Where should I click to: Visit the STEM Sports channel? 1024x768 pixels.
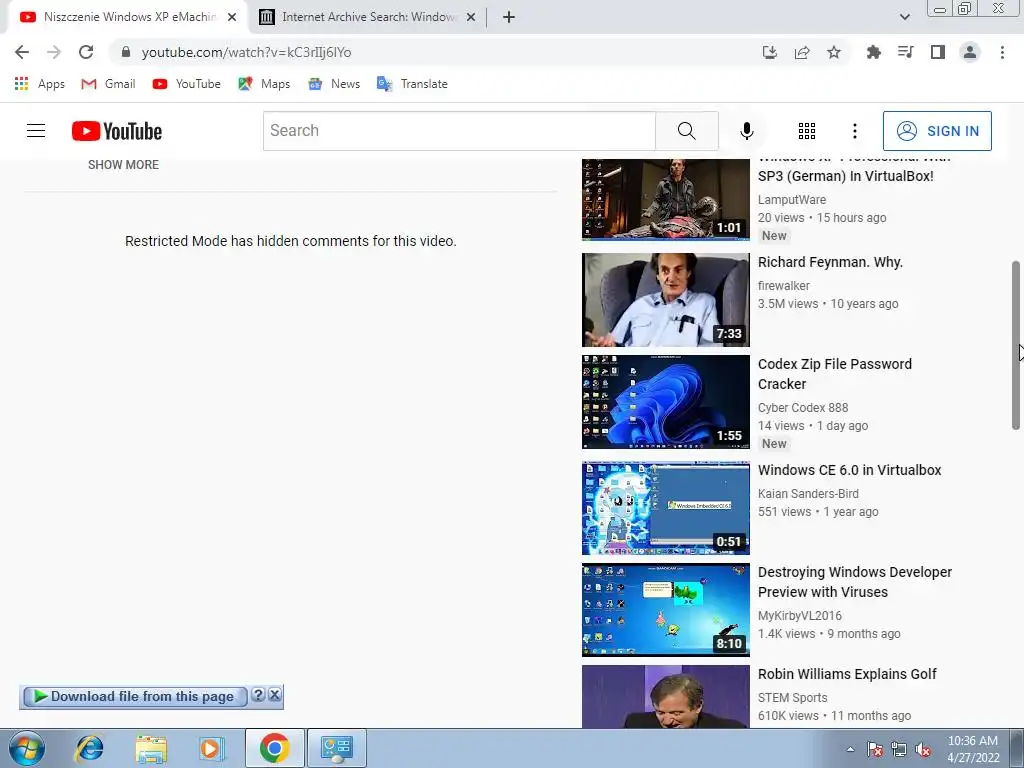pyautogui.click(x=792, y=697)
